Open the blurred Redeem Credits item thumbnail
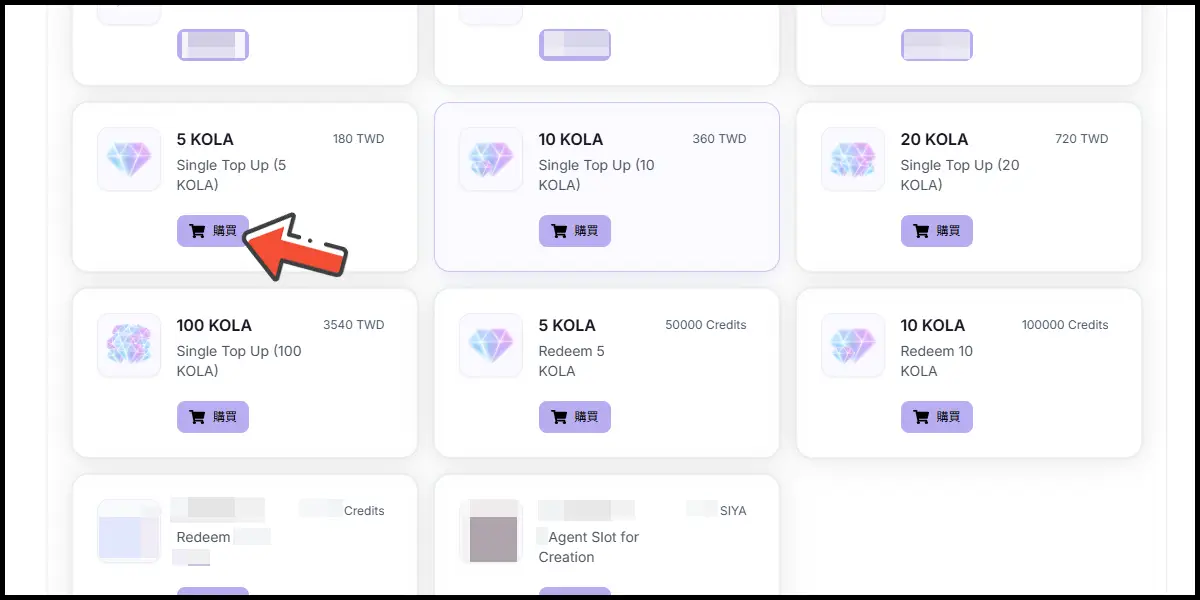Viewport: 1200px width, 600px height. [129, 531]
